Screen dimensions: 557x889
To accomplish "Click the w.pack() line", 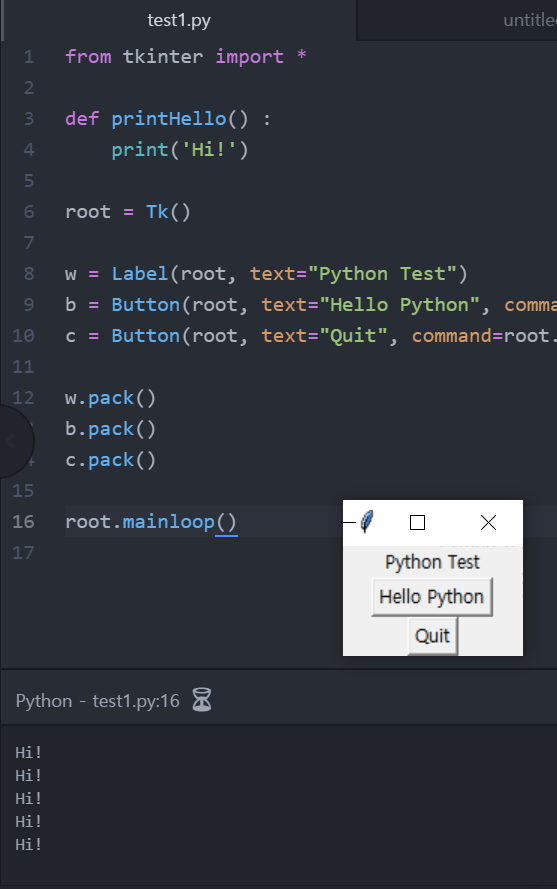I will click(111, 398).
